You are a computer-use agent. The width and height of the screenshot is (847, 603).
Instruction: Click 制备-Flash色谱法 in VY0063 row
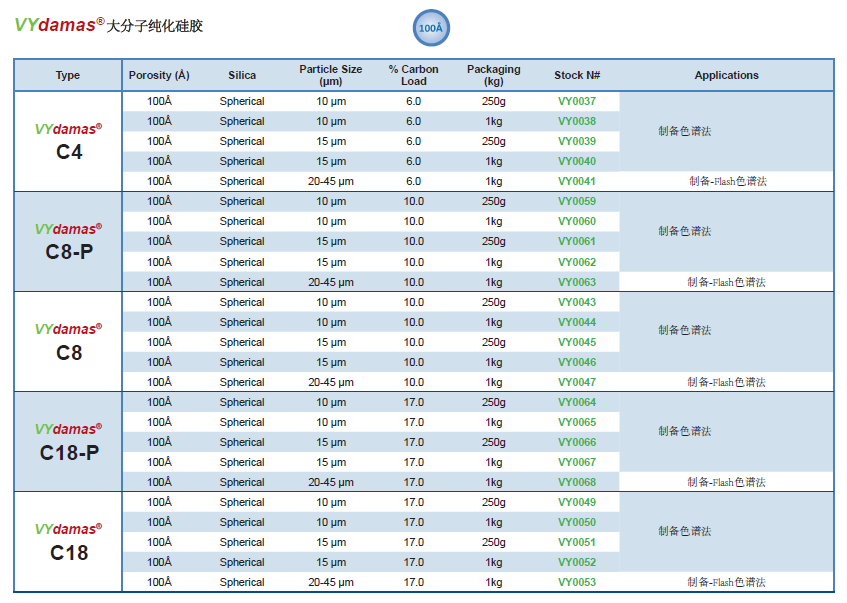tap(726, 282)
